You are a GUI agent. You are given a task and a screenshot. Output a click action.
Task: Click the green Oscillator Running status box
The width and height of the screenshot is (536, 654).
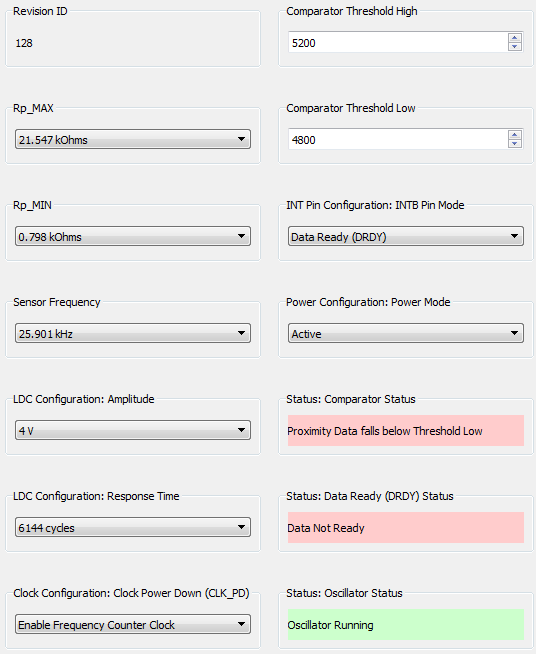coord(405,624)
